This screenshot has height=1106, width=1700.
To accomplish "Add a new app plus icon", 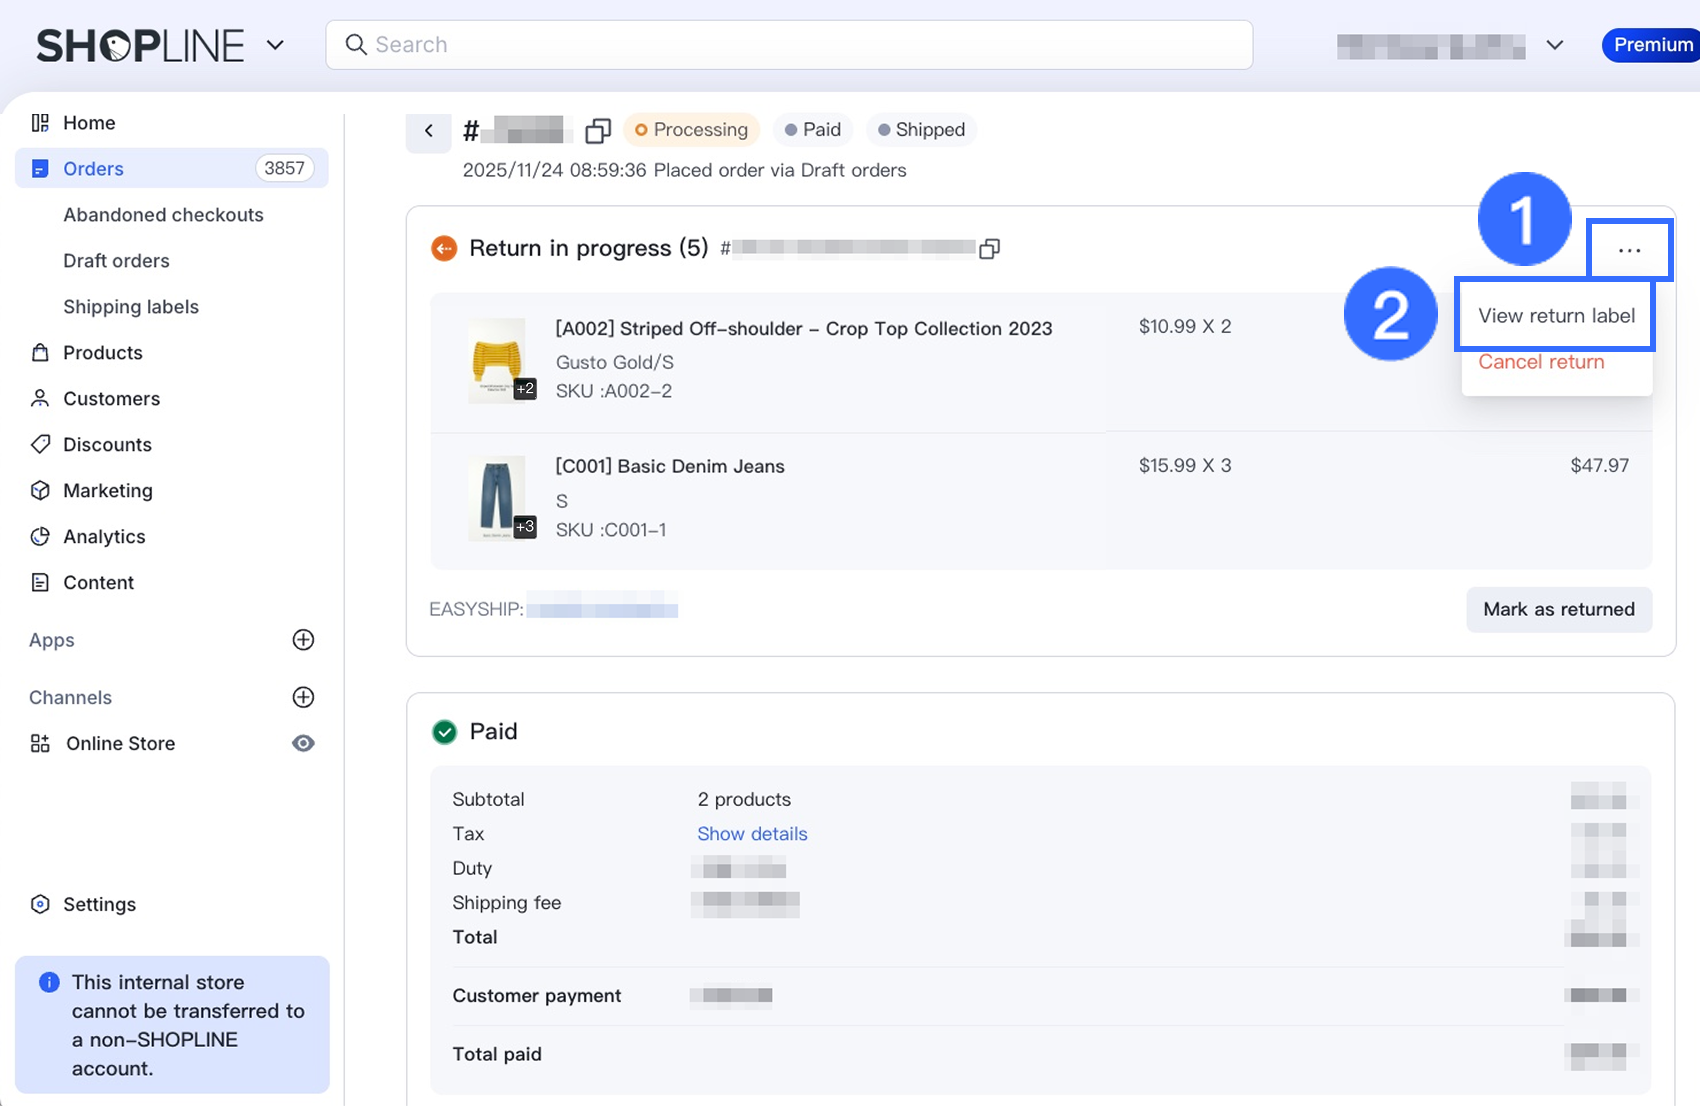I will [x=303, y=640].
